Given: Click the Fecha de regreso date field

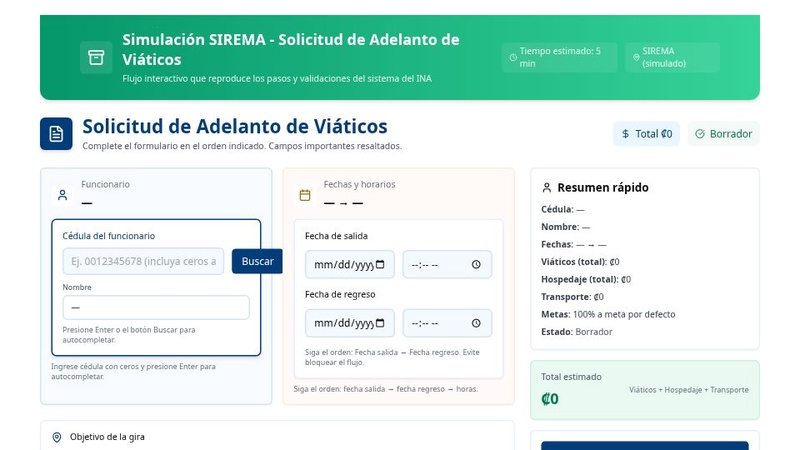Looking at the screenshot, I should tap(349, 323).
